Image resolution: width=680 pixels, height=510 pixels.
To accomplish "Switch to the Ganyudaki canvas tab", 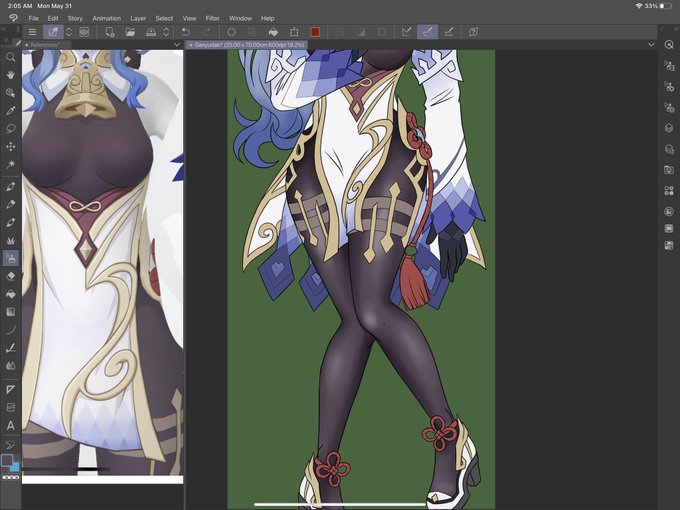I will (x=247, y=45).
